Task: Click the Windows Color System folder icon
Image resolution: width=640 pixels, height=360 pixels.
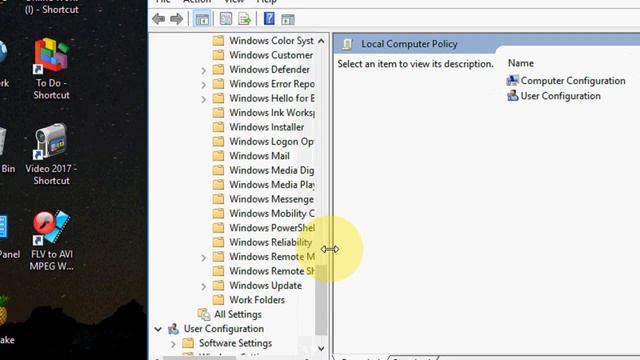Action: (x=218, y=40)
